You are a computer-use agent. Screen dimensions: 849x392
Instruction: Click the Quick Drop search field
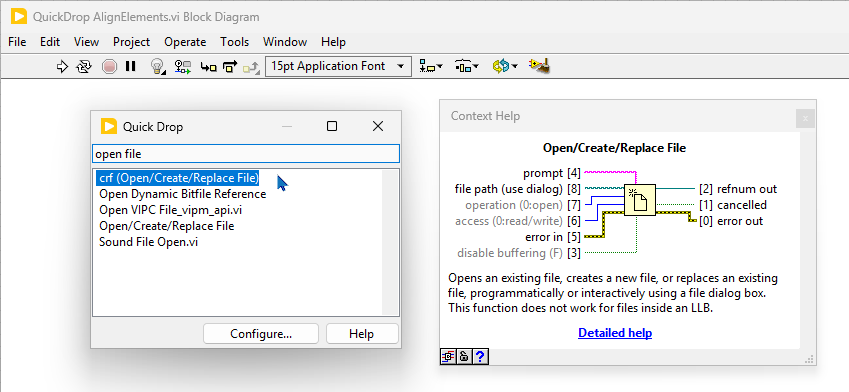click(246, 154)
